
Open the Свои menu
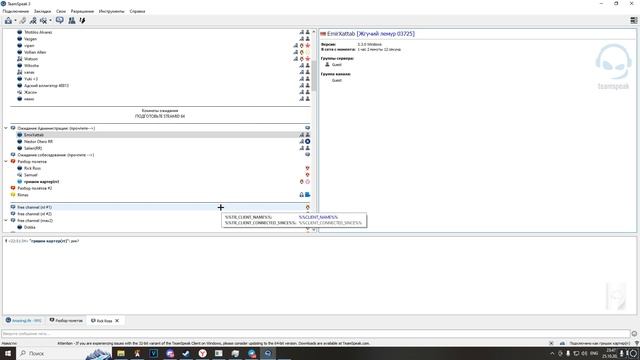pyautogui.click(x=61, y=11)
